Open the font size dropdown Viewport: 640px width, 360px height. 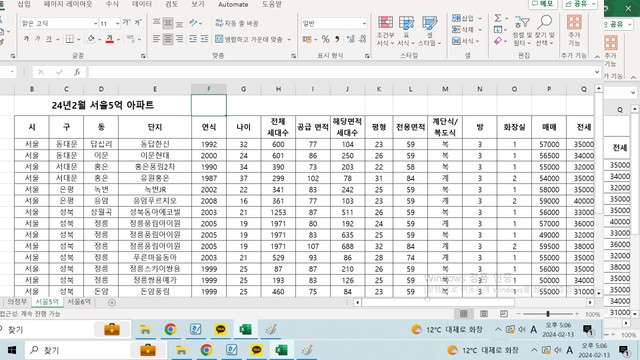[x=118, y=23]
